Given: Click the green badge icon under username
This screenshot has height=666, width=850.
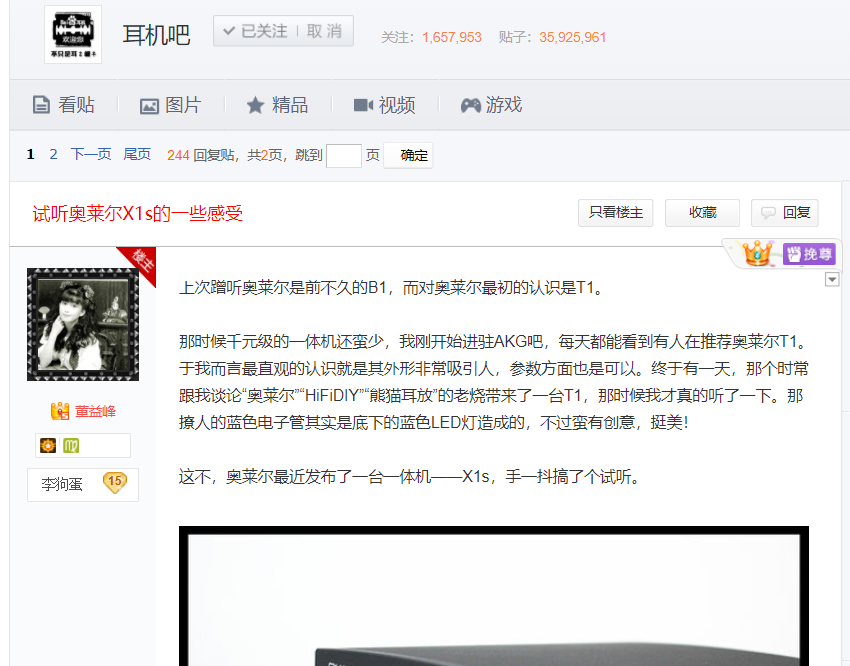Looking at the screenshot, I should tap(71, 445).
